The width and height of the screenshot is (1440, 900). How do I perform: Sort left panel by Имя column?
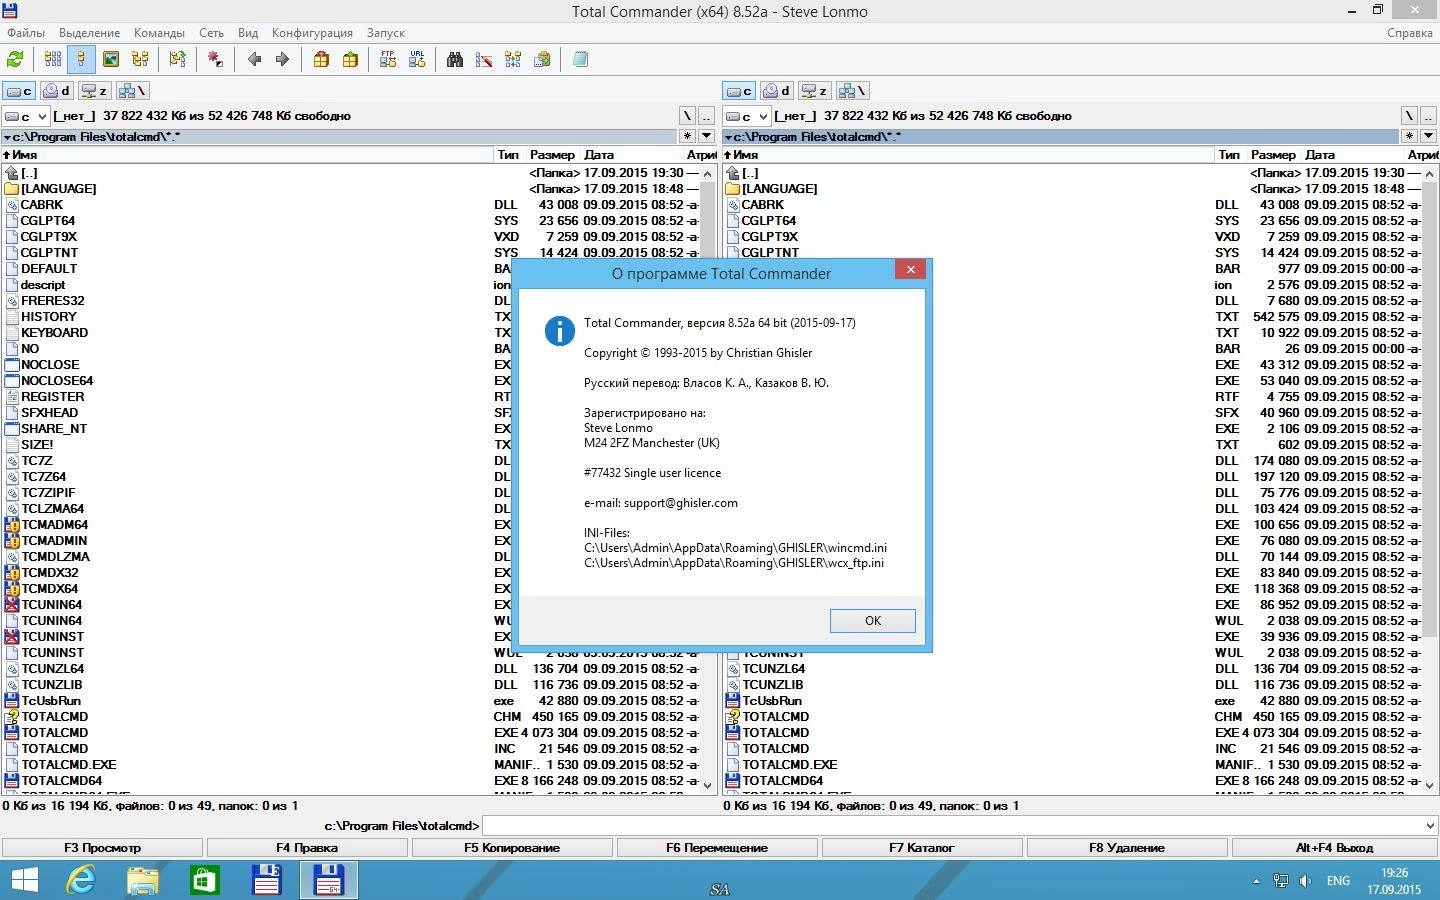click(246, 155)
